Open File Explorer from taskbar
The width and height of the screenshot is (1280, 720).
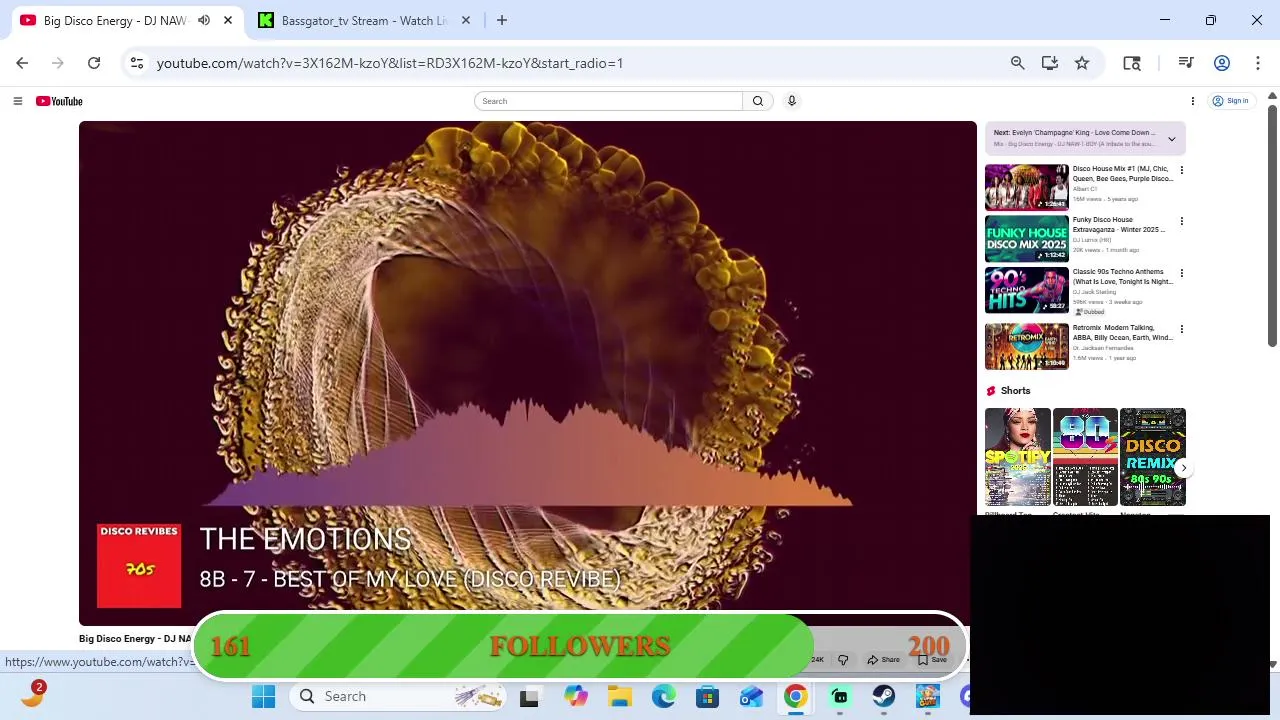pos(619,697)
